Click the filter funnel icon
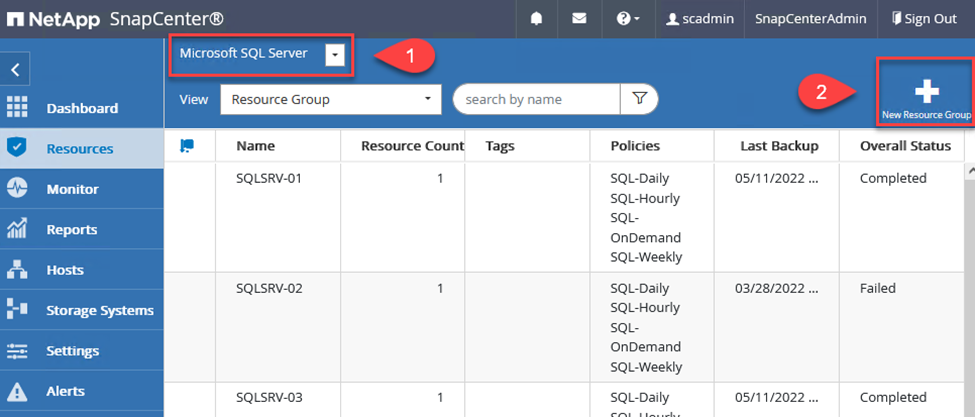975x417 pixels. pos(639,99)
